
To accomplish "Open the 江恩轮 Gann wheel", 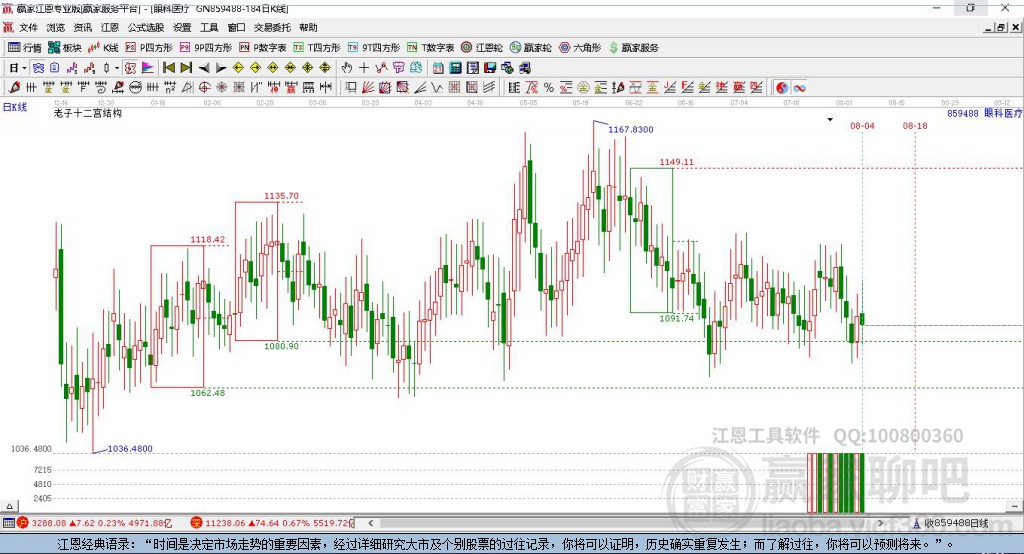I will [x=482, y=48].
